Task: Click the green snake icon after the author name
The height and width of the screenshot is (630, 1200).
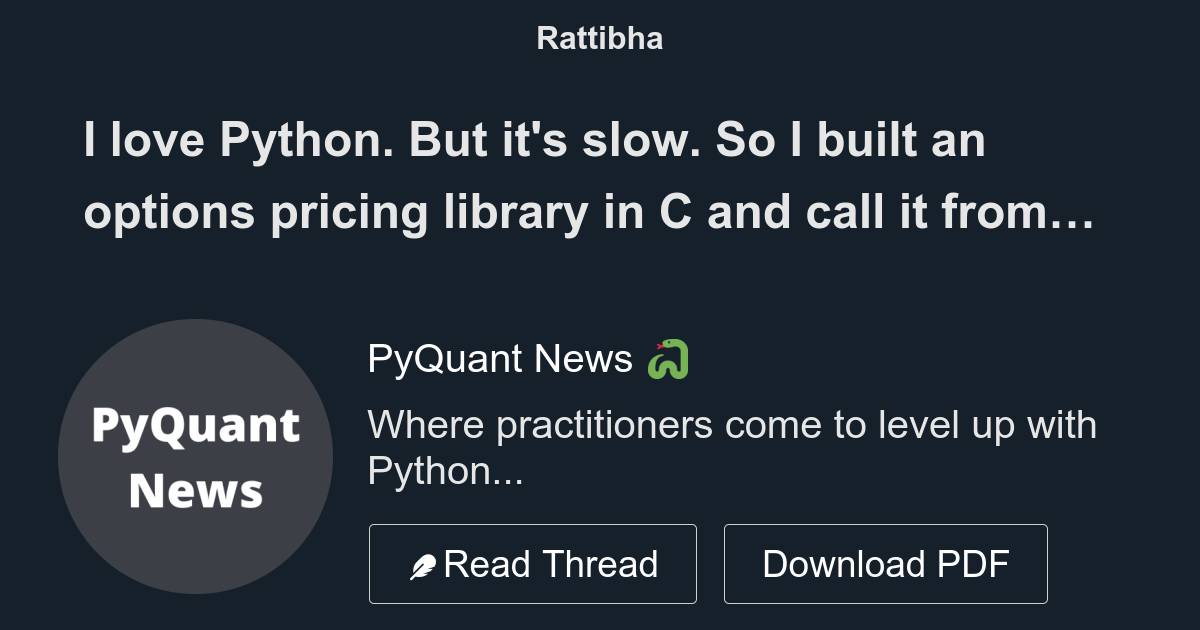Action: pyautogui.click(x=668, y=359)
